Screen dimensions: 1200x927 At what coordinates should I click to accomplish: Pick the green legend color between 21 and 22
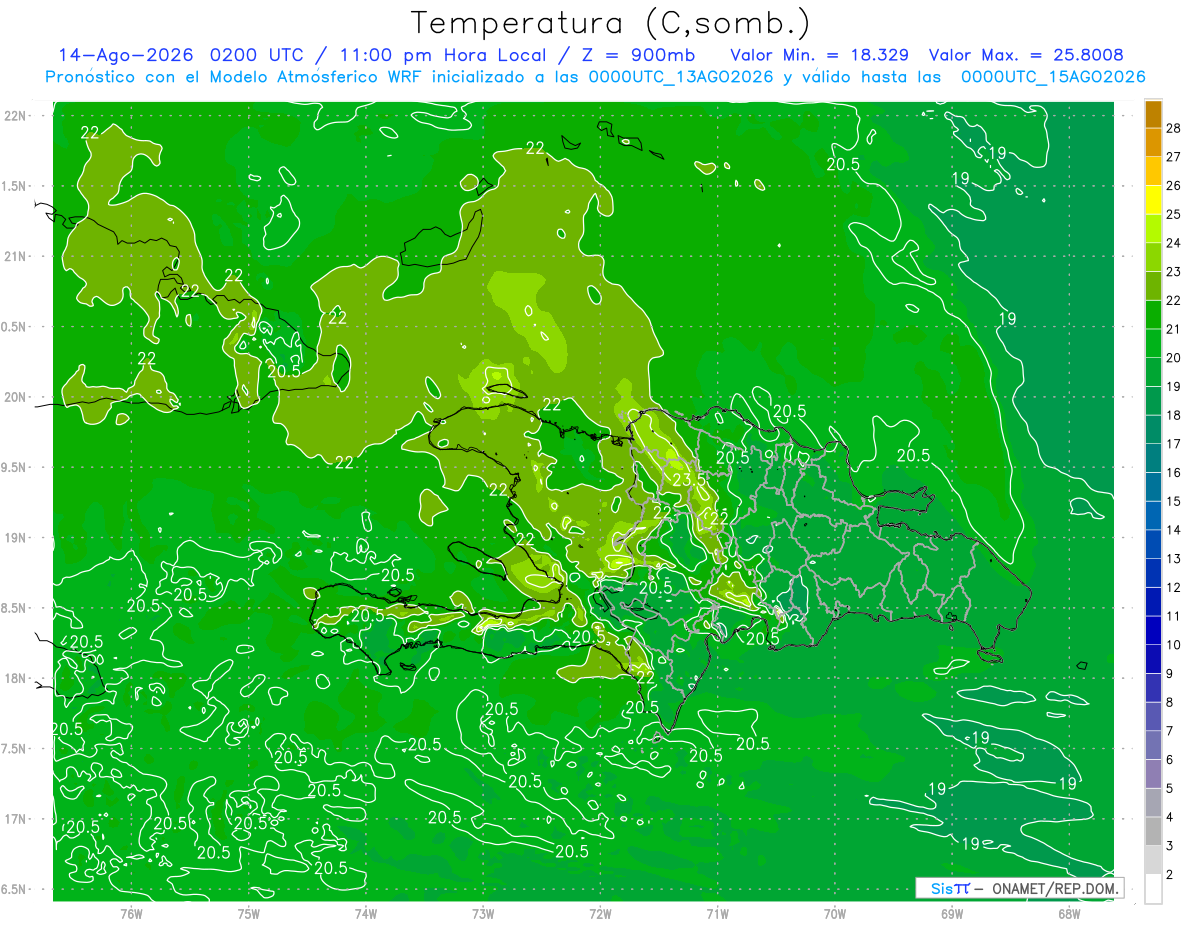[x=1153, y=315]
